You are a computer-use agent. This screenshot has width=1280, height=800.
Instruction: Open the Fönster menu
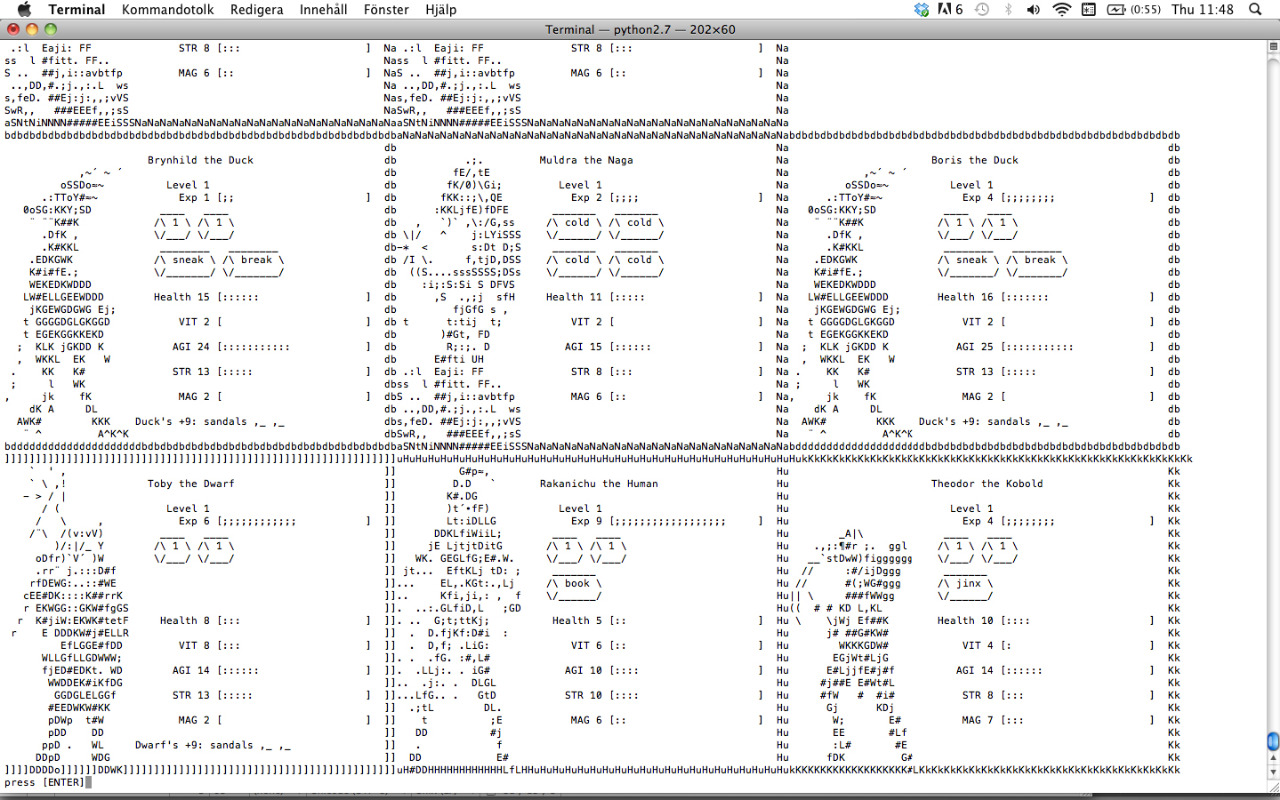[386, 10]
